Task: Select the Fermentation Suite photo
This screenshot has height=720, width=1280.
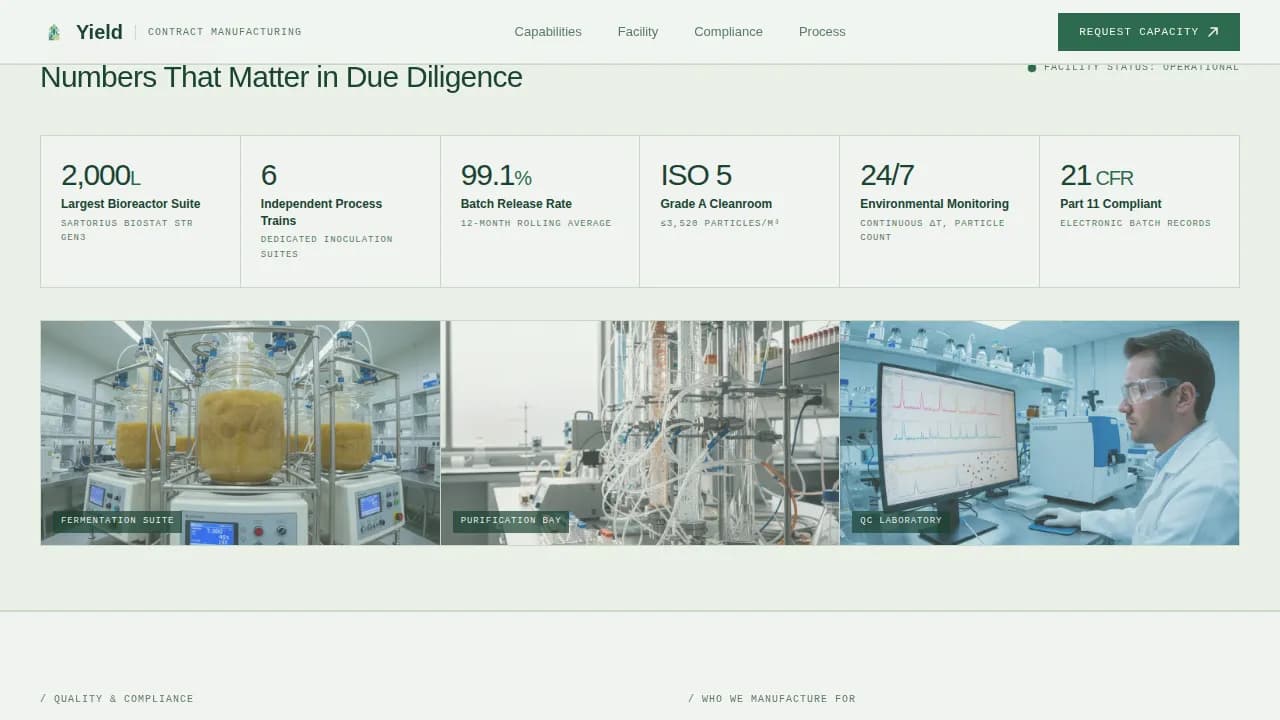Action: pyautogui.click(x=240, y=432)
